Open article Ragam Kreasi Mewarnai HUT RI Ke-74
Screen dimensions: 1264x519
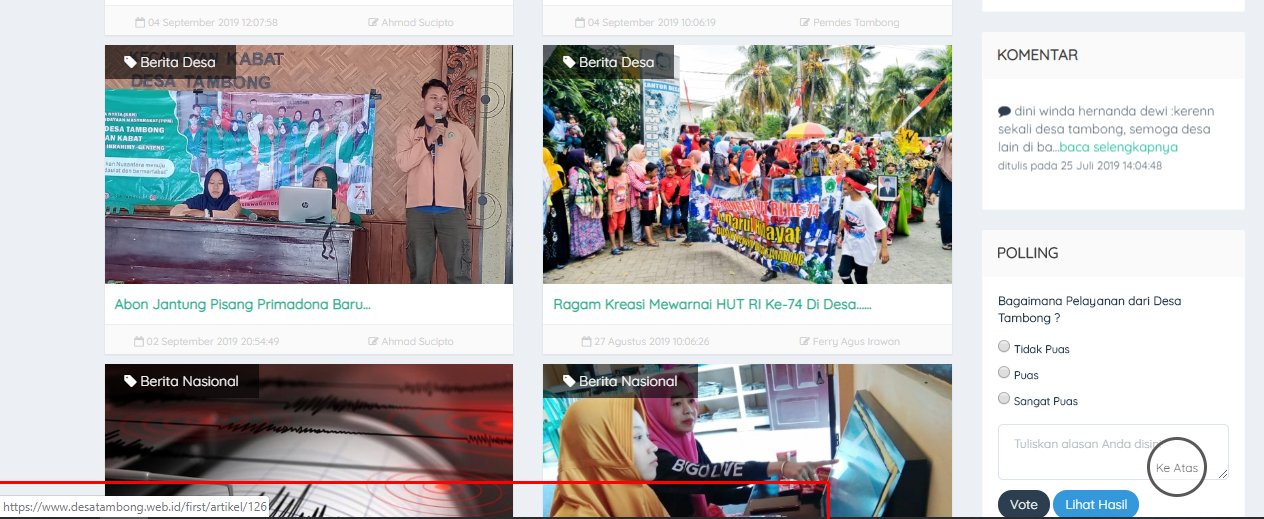click(713, 304)
